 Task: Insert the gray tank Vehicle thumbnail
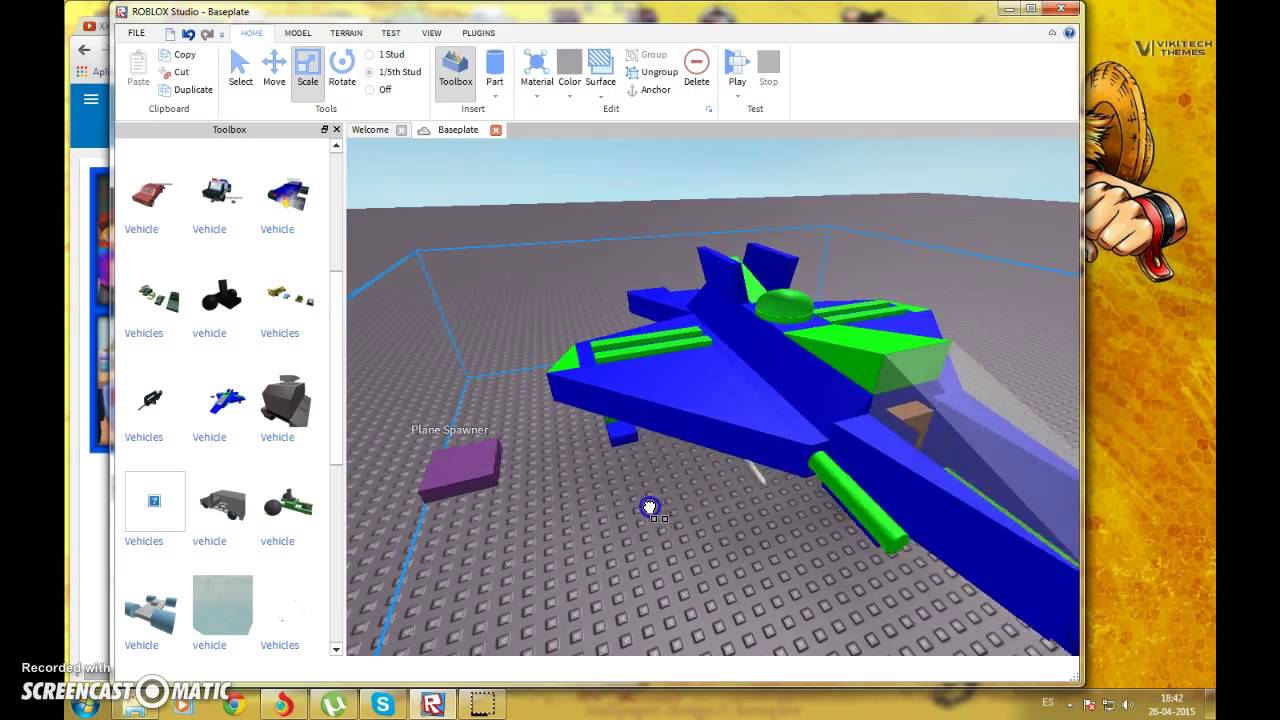285,401
